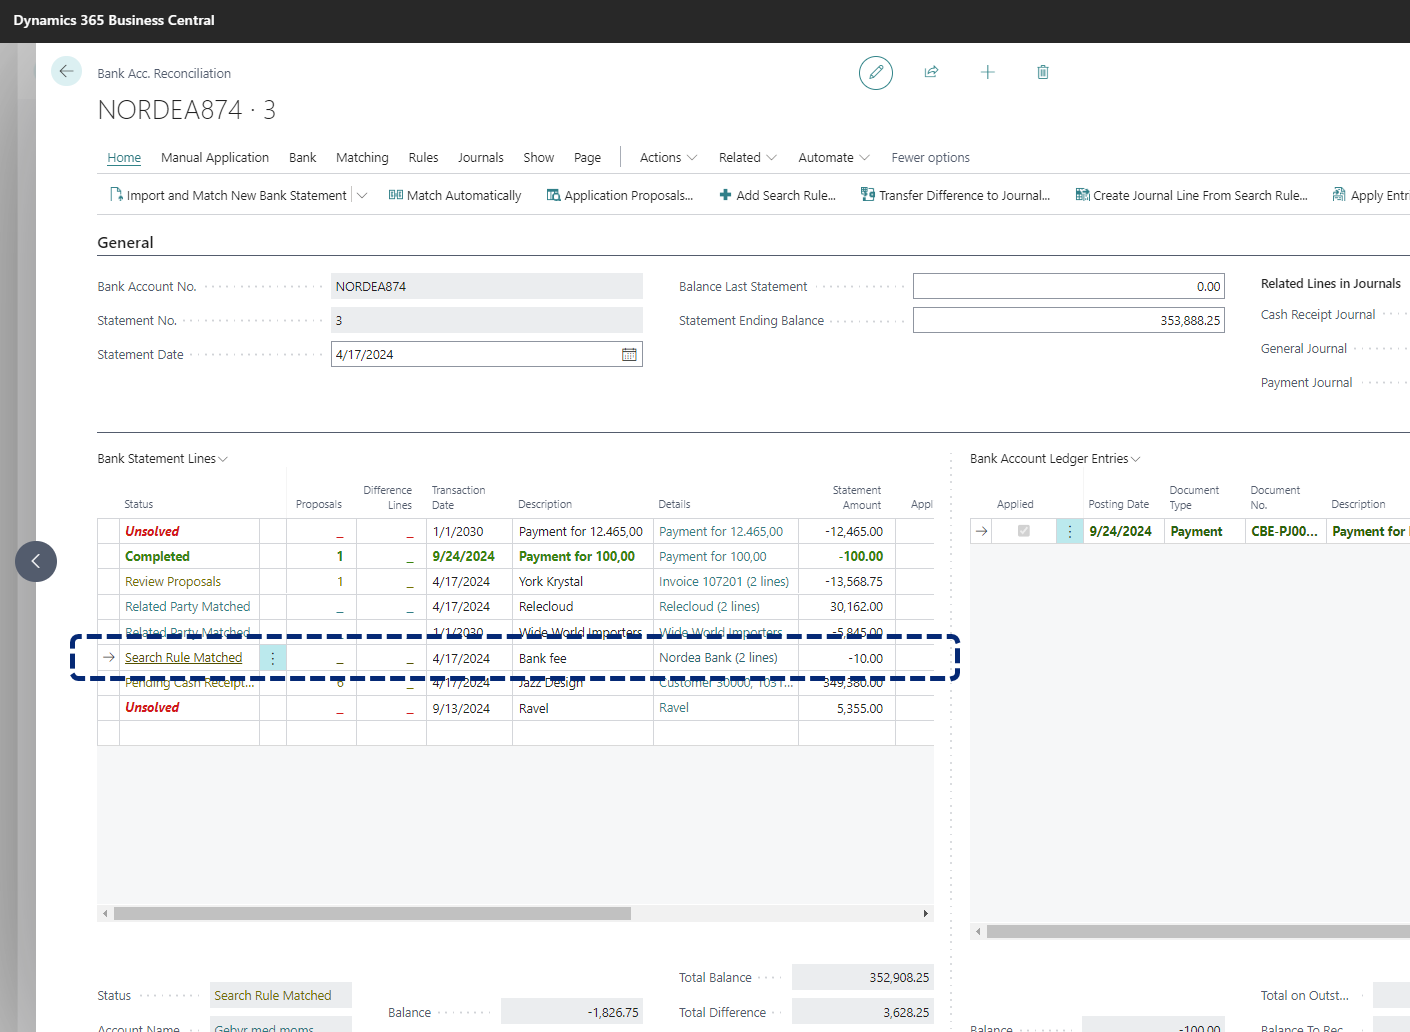Viewport: 1410px width, 1032px height.
Task: Open the Matching menu
Action: (x=362, y=157)
